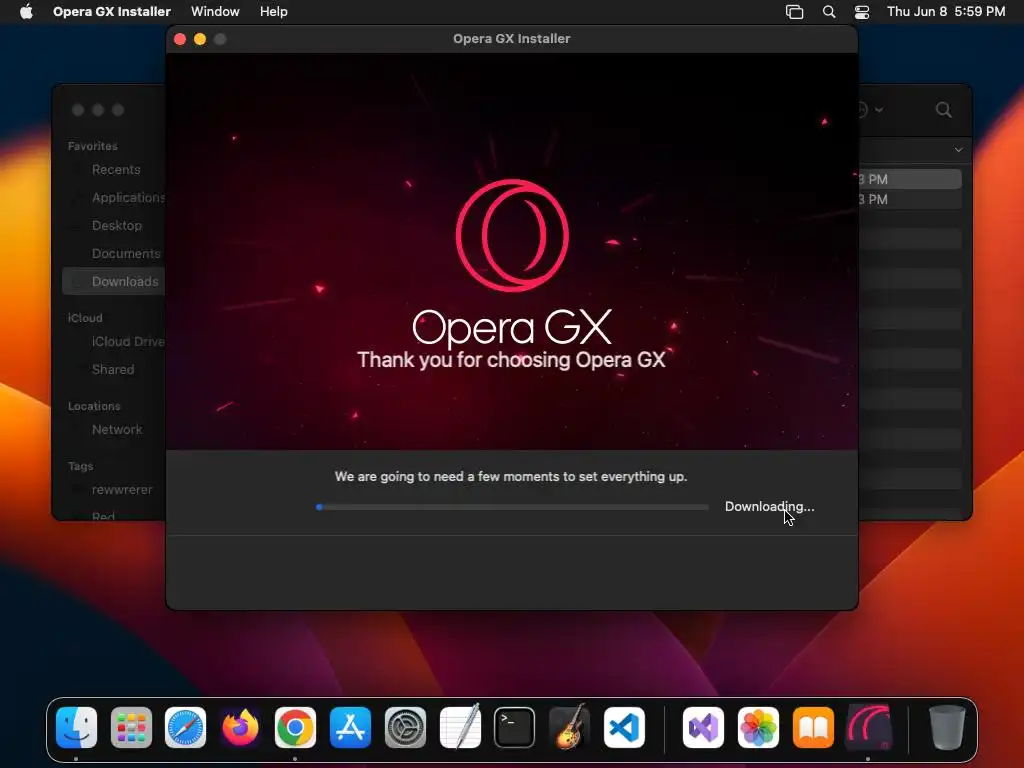Open System Settings from the Dock

[405, 728]
